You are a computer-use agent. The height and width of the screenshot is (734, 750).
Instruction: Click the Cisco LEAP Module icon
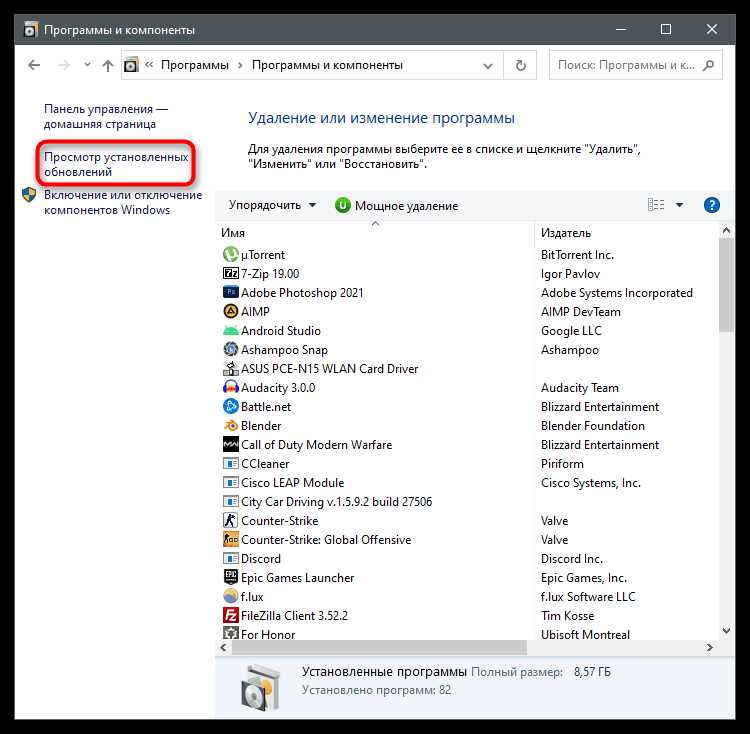(231, 482)
